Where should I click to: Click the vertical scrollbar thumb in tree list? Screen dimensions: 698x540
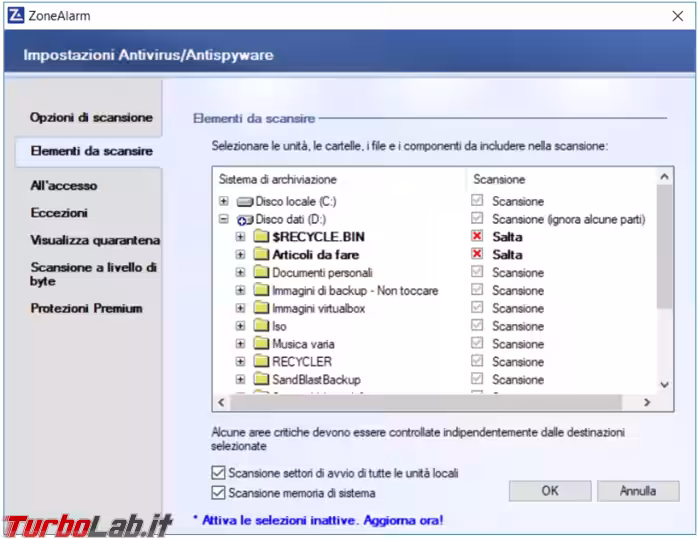click(664, 246)
